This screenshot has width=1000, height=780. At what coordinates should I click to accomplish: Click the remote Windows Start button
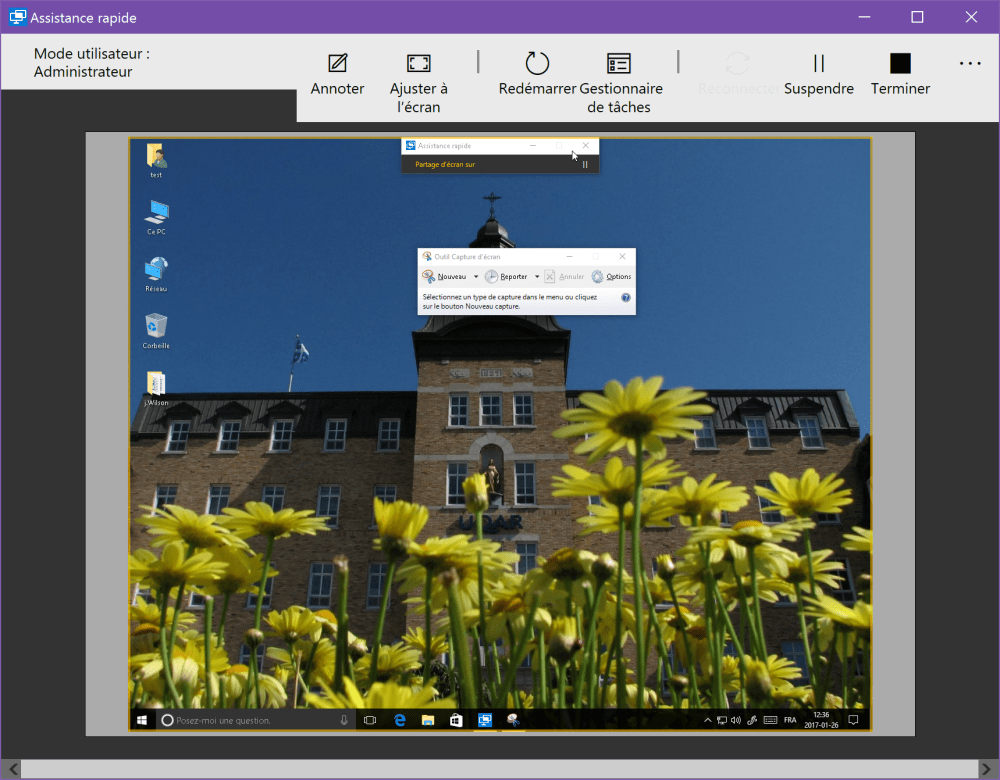click(x=142, y=720)
